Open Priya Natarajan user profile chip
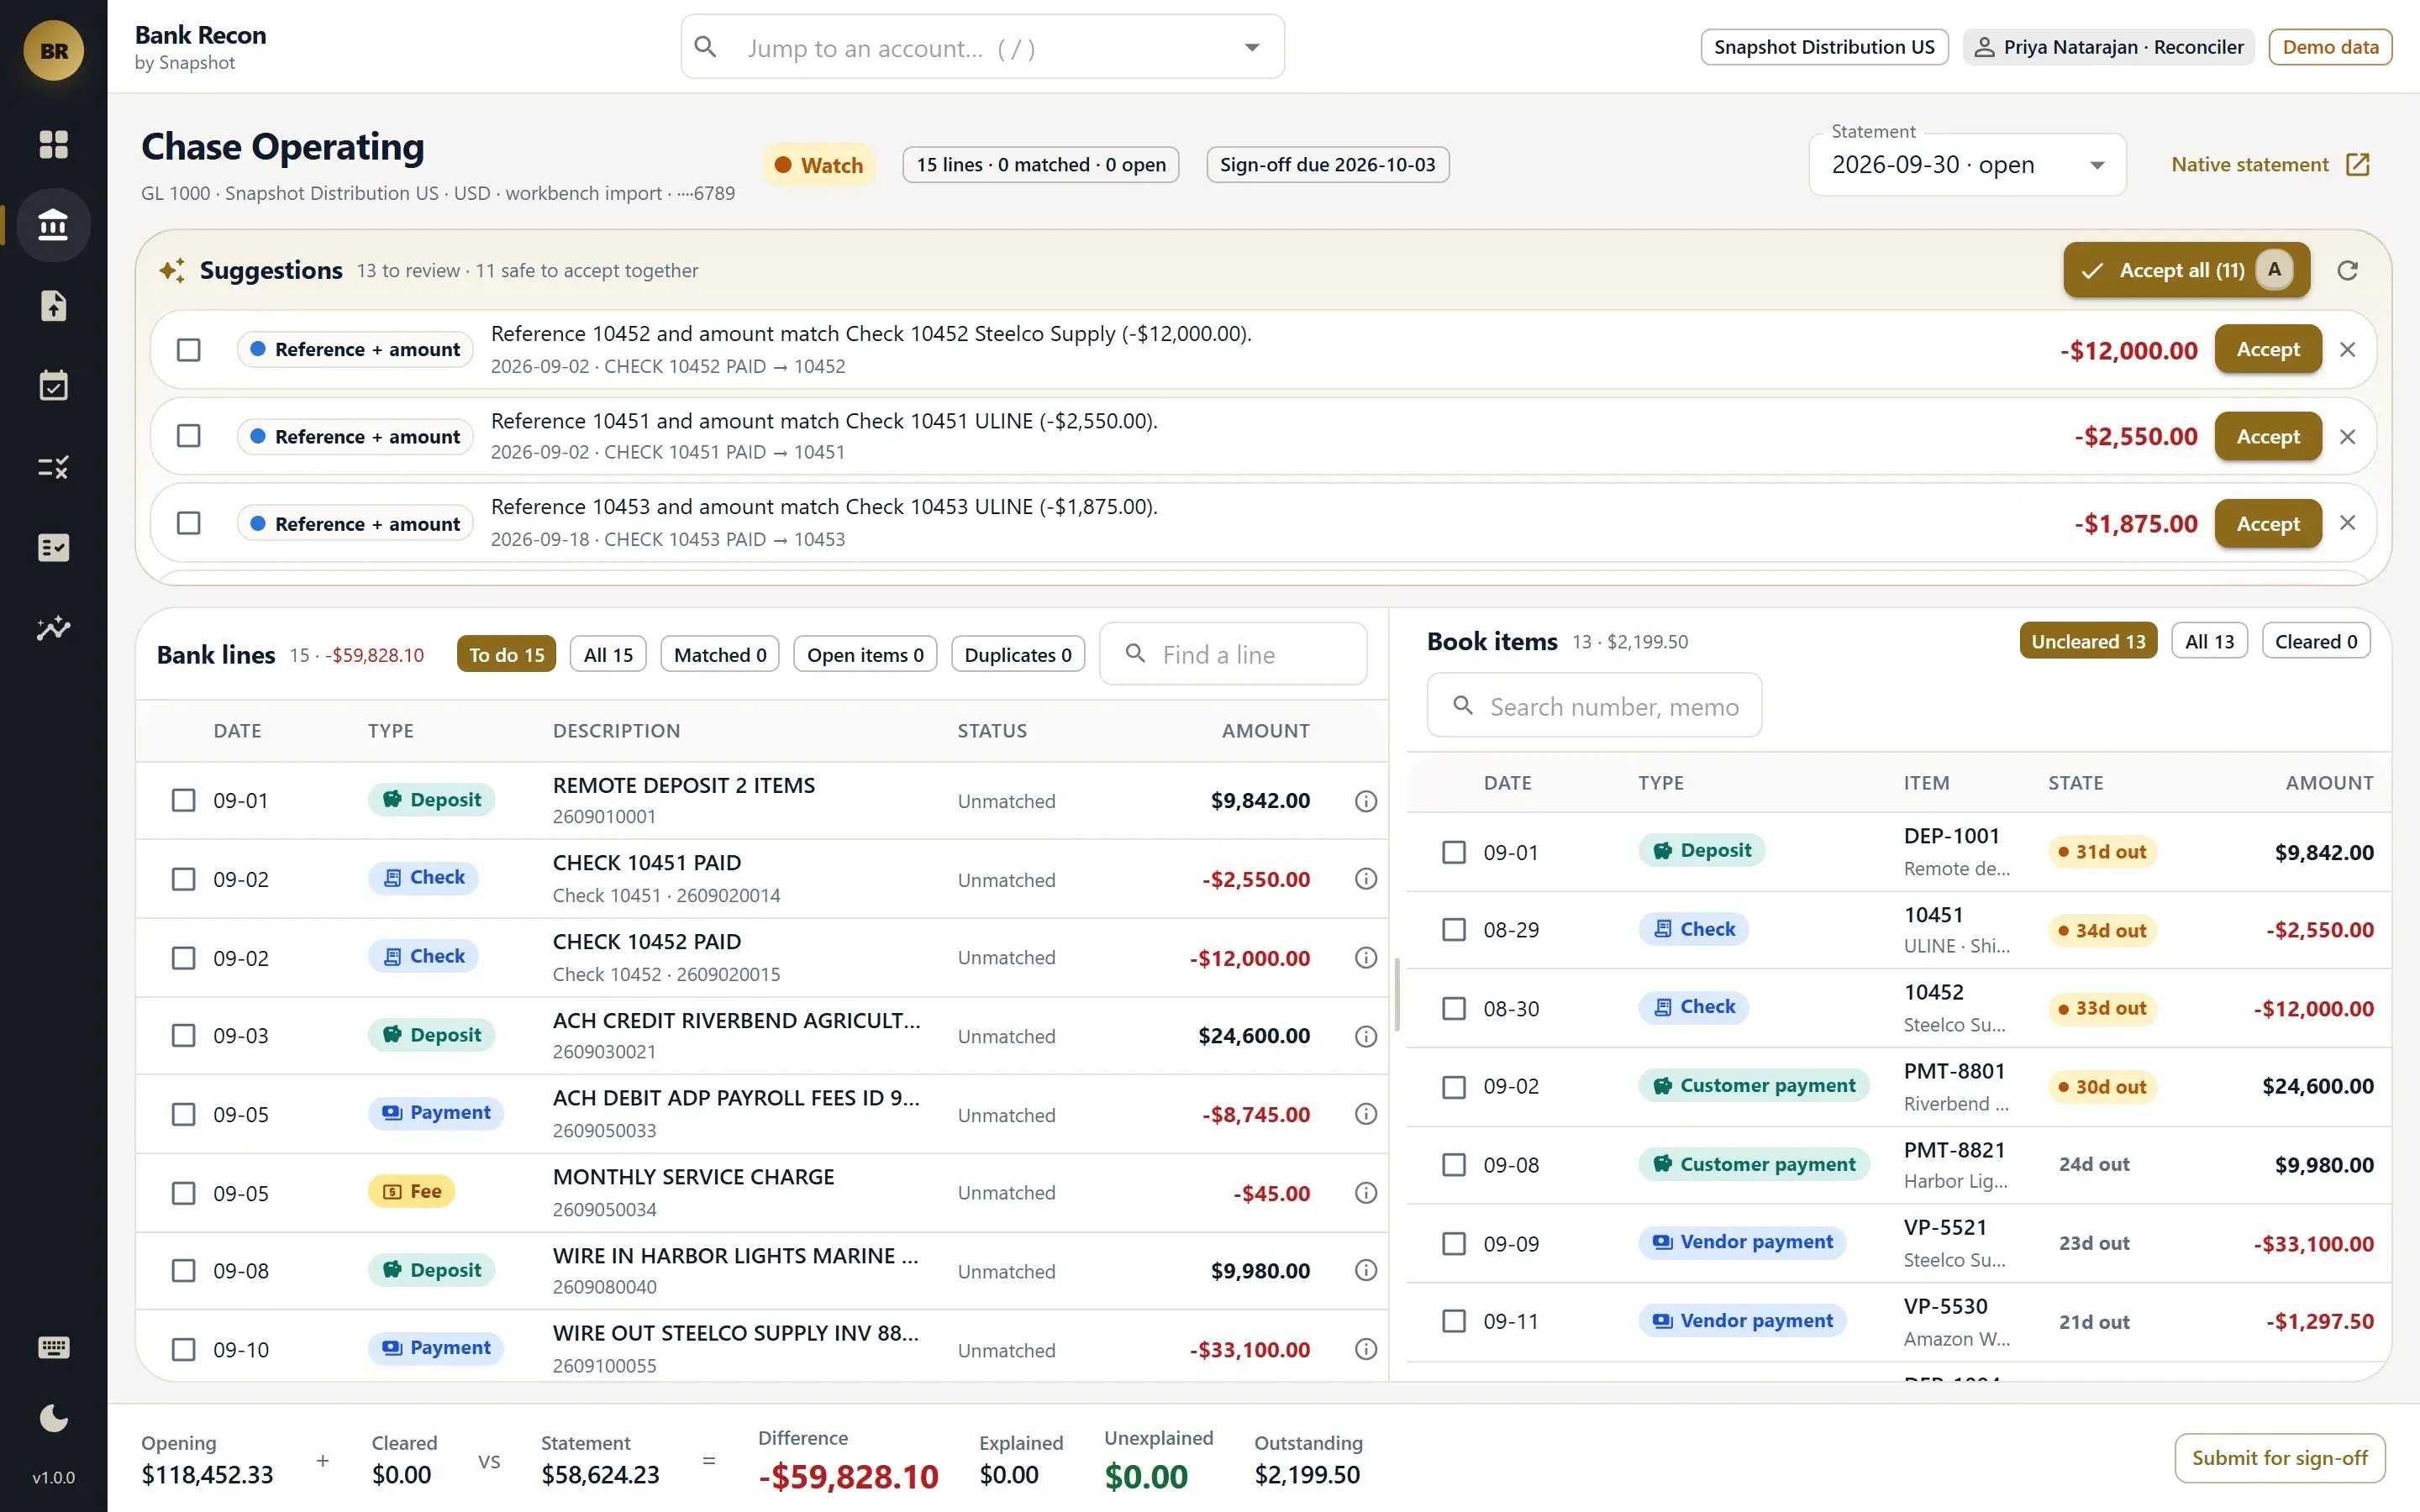This screenshot has width=2420, height=1512. click(x=2108, y=47)
